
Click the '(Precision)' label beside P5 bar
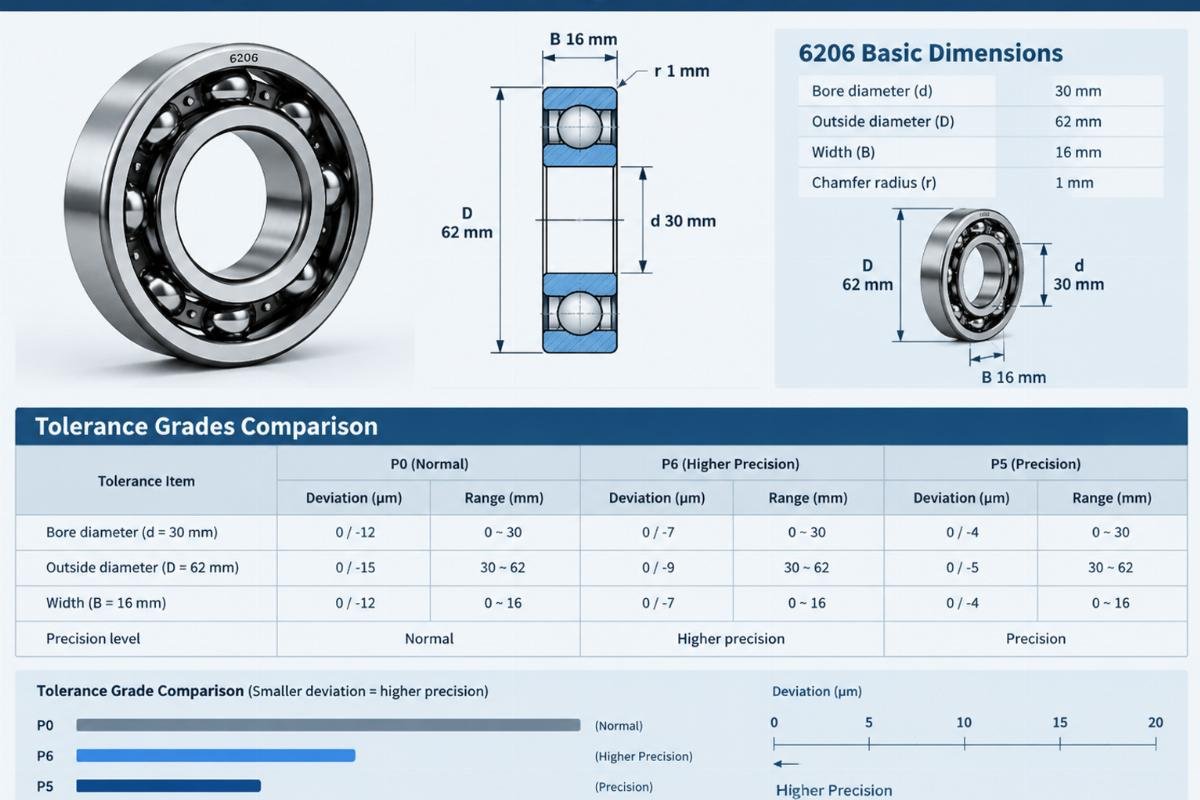click(624, 787)
